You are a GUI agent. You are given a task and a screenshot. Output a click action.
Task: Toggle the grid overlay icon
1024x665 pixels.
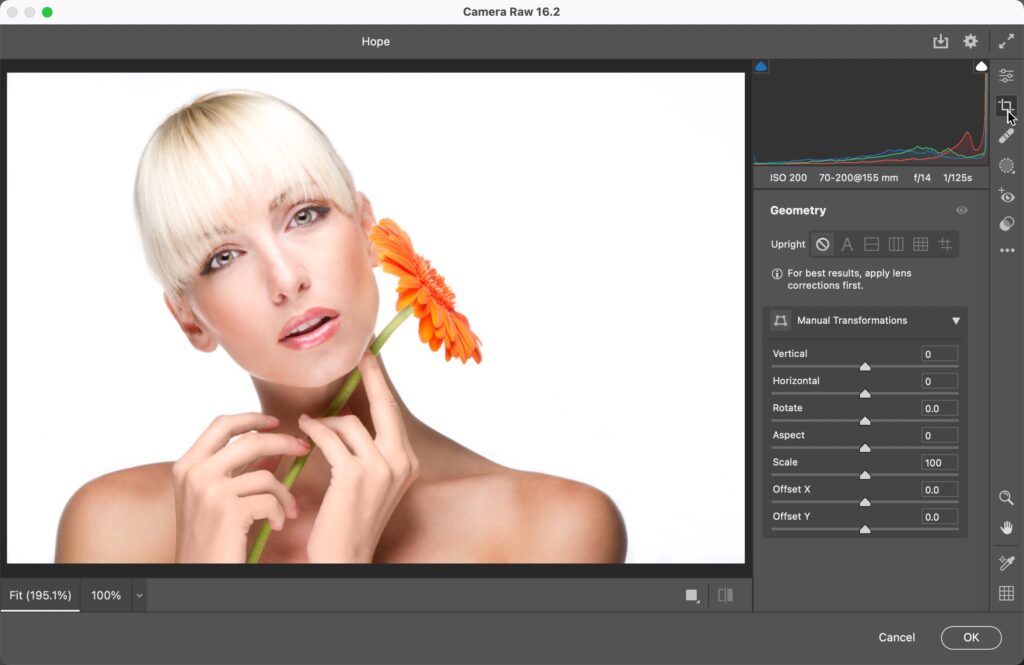click(x=1006, y=593)
